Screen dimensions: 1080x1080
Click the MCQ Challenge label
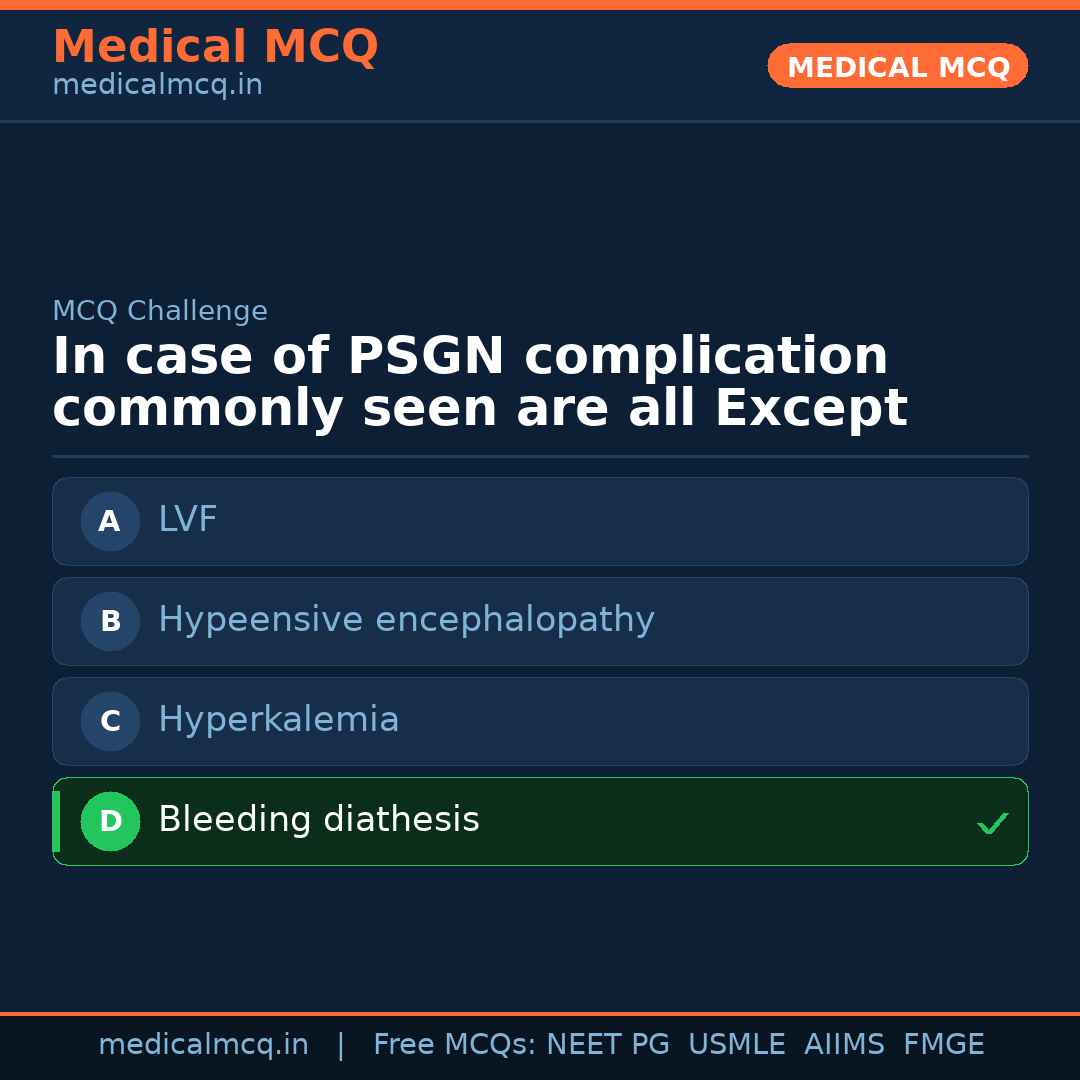click(160, 311)
